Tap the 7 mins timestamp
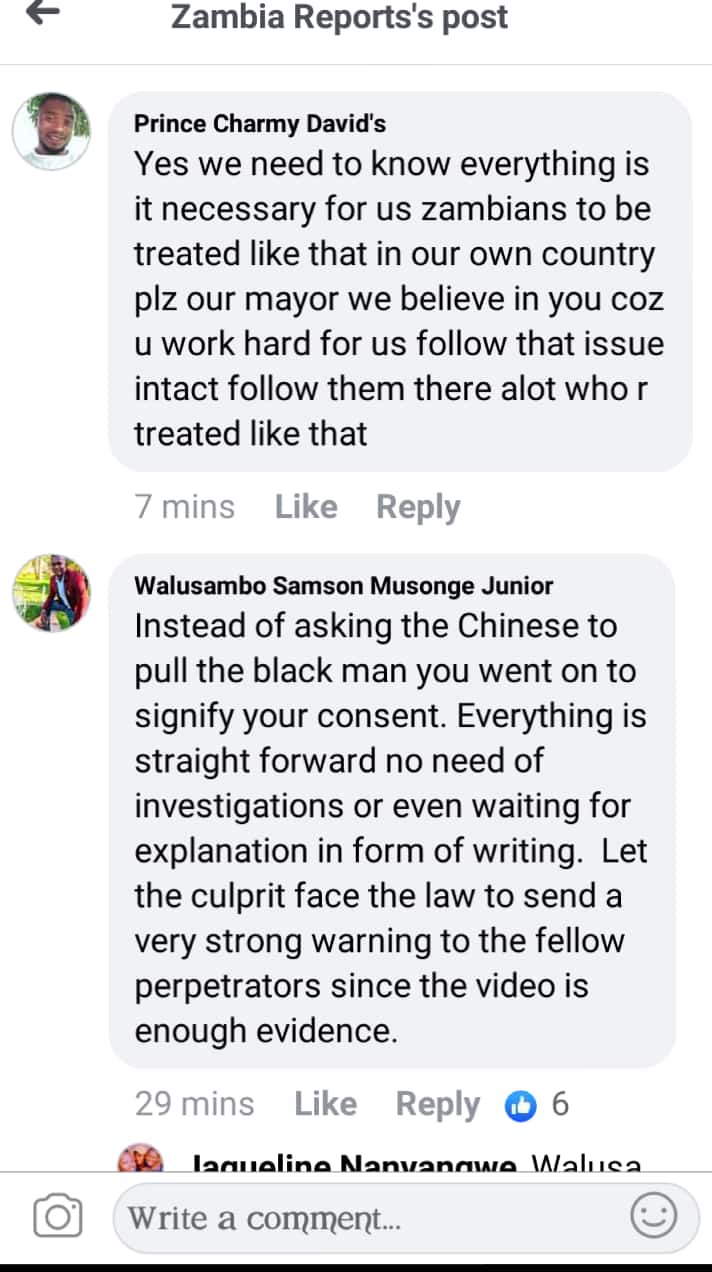Screen dimensions: 712x1272 click(185, 507)
